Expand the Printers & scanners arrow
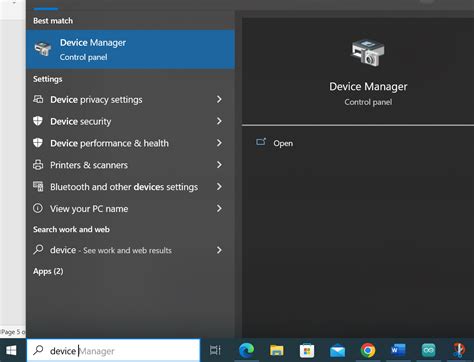Image resolution: width=474 pixels, height=362 pixels. coord(219,165)
